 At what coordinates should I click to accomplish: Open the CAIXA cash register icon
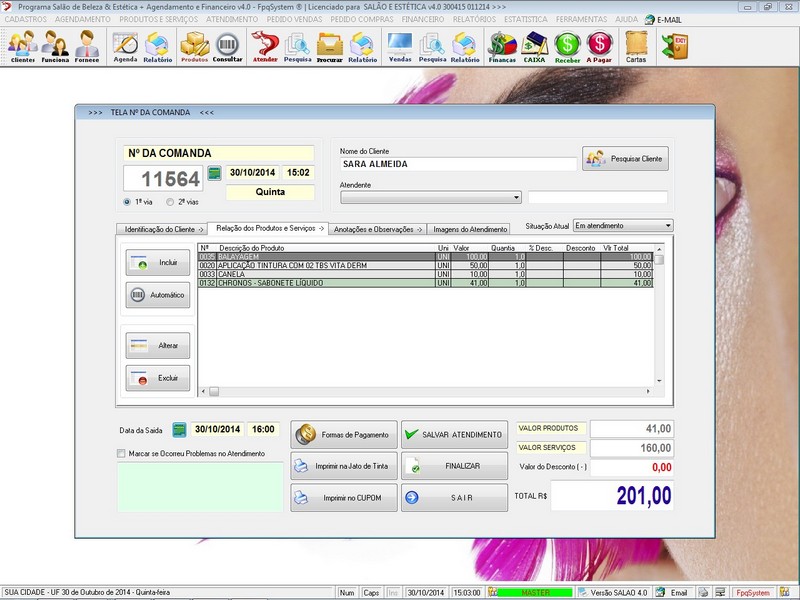534,46
